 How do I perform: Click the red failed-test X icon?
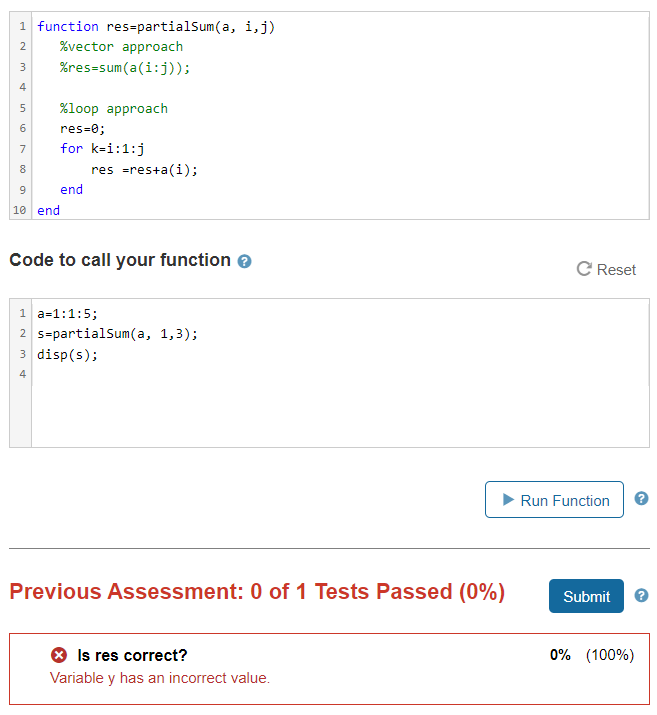(x=59, y=655)
